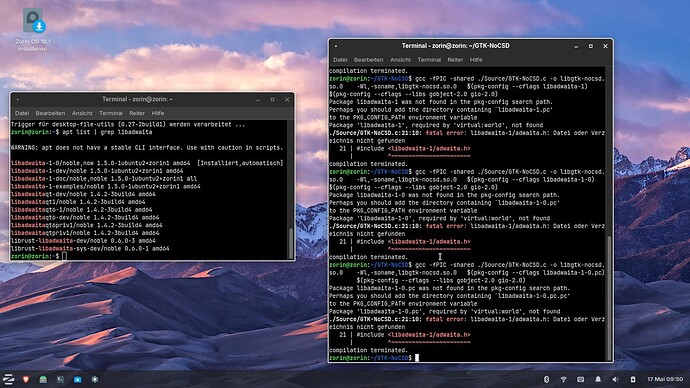Open Reiter menu in GTK-NoCSD terminal
This screenshot has height=388, width=690.
[455, 60]
